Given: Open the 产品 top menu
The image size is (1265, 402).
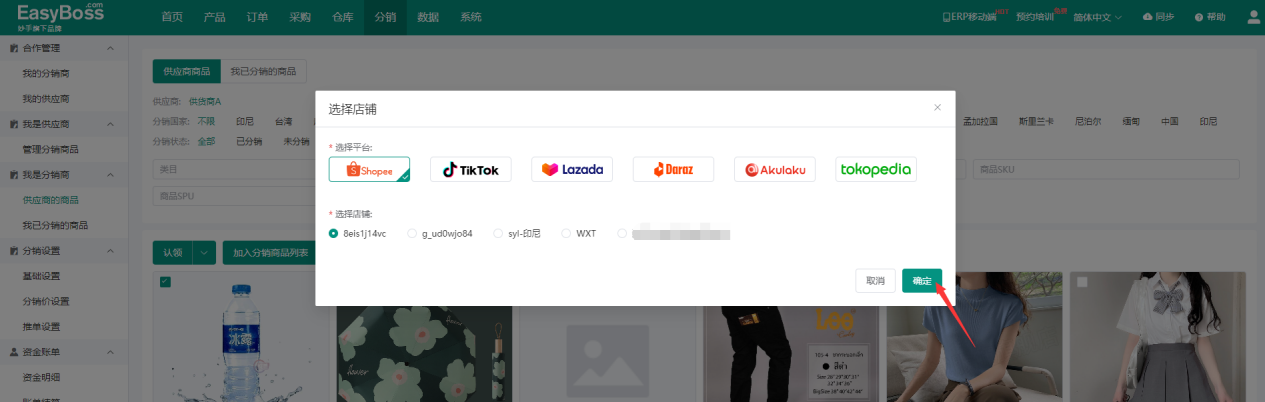Looking at the screenshot, I should [214, 17].
